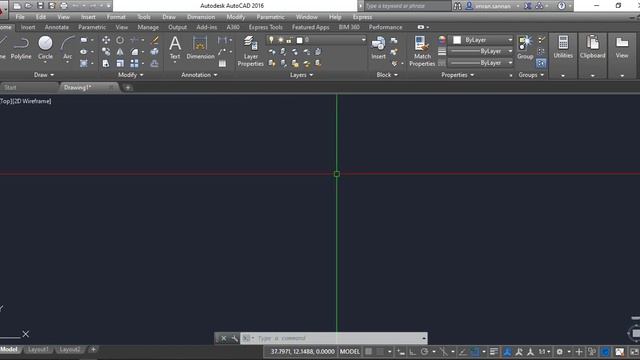Click the Explode tool icon
The height and width of the screenshot is (360, 640).
(x=155, y=51)
